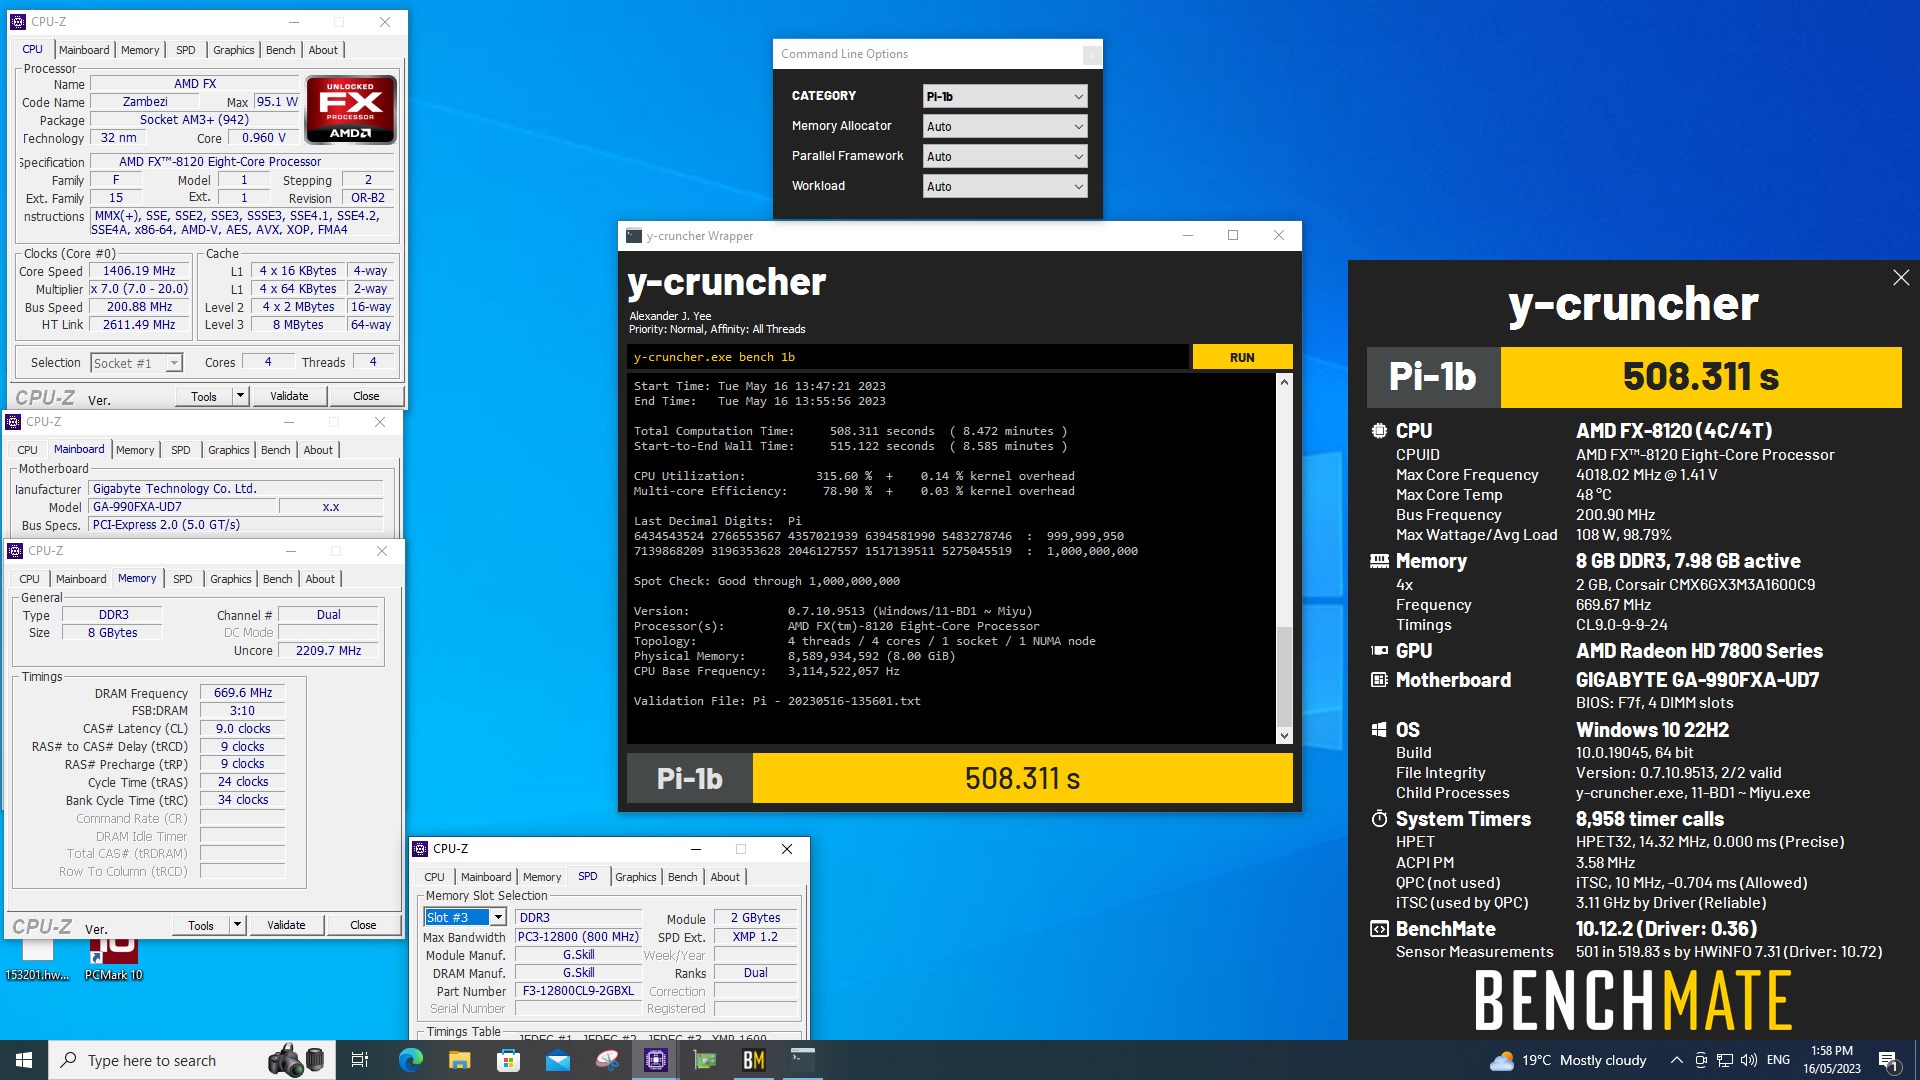Click the DRAM Frequency value 669.6 MHz
Viewport: 1920px width, 1080px height.
[x=243, y=693]
